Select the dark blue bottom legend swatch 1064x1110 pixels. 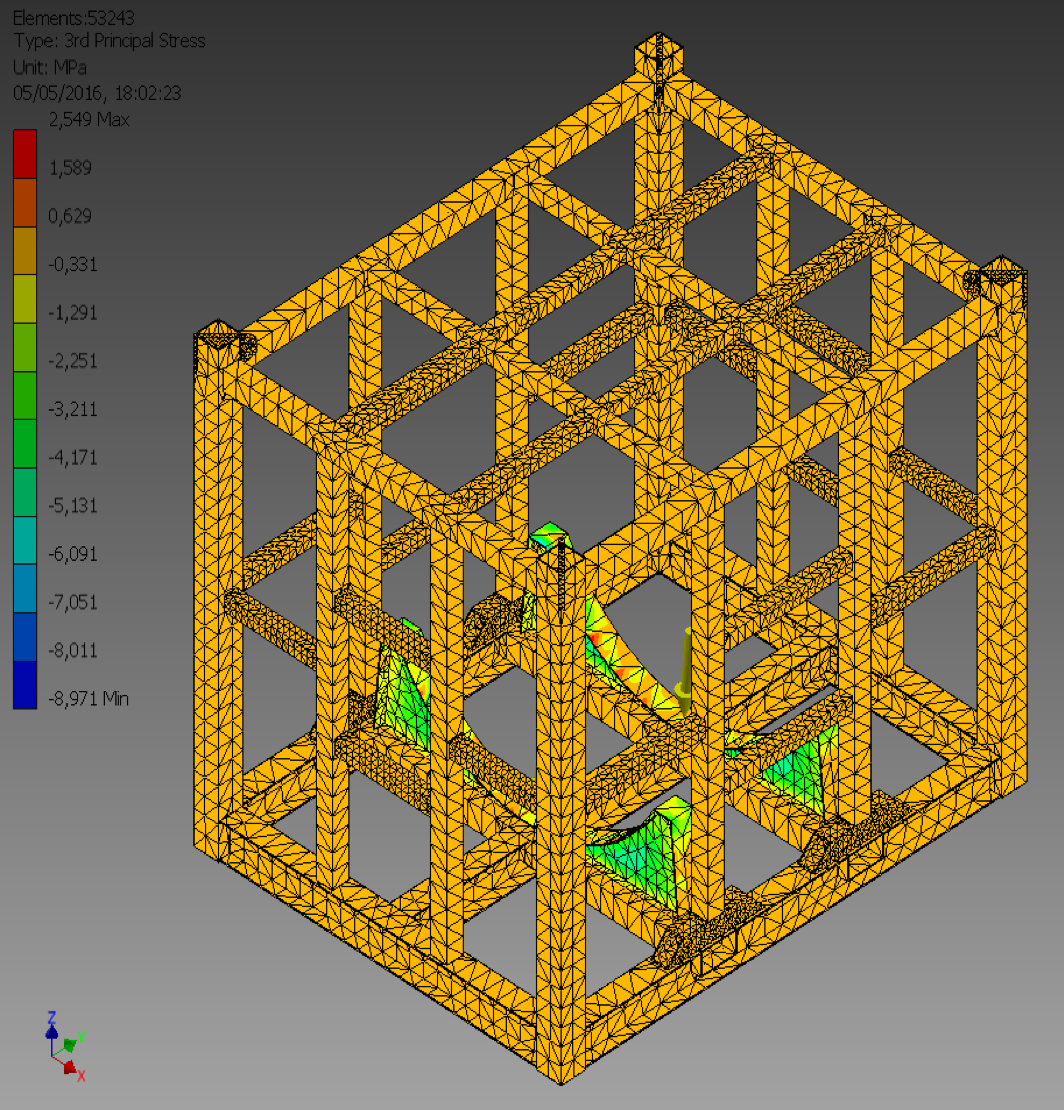25,685
